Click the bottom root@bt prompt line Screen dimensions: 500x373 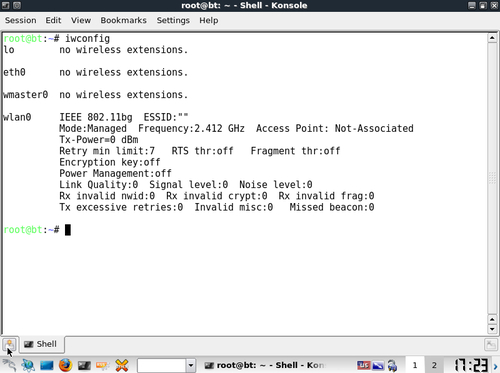pyautogui.click(x=37, y=230)
